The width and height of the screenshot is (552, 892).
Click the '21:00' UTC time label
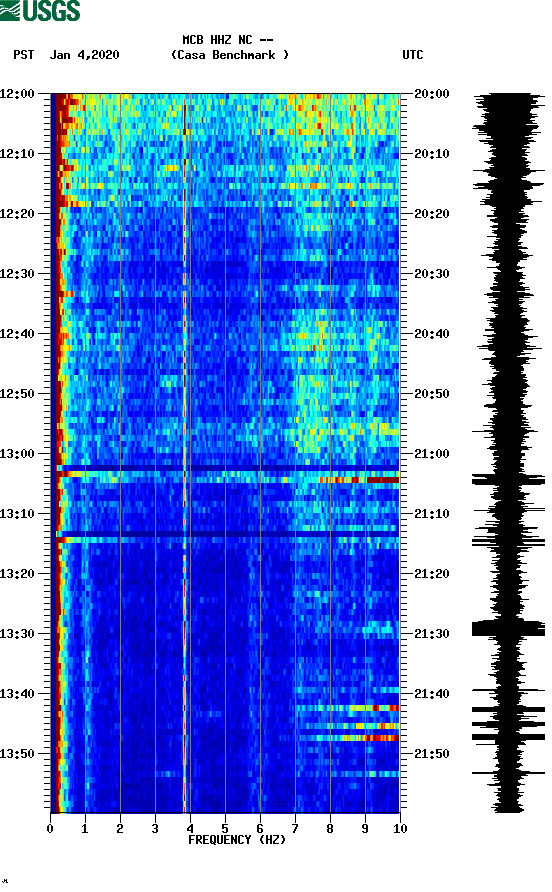(432, 454)
